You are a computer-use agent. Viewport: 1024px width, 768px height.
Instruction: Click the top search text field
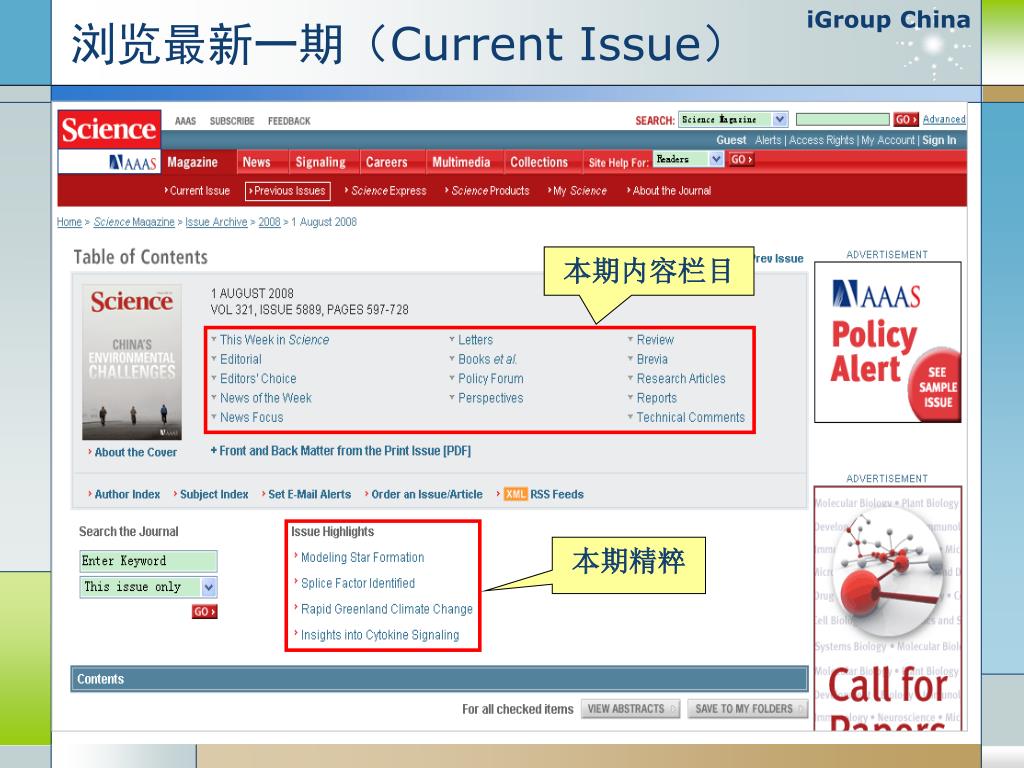842,120
